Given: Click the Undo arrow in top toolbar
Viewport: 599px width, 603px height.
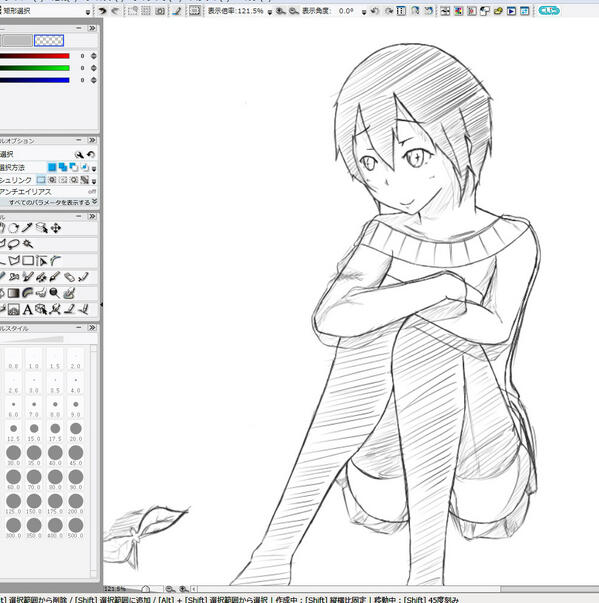Looking at the screenshot, I should (x=102, y=11).
